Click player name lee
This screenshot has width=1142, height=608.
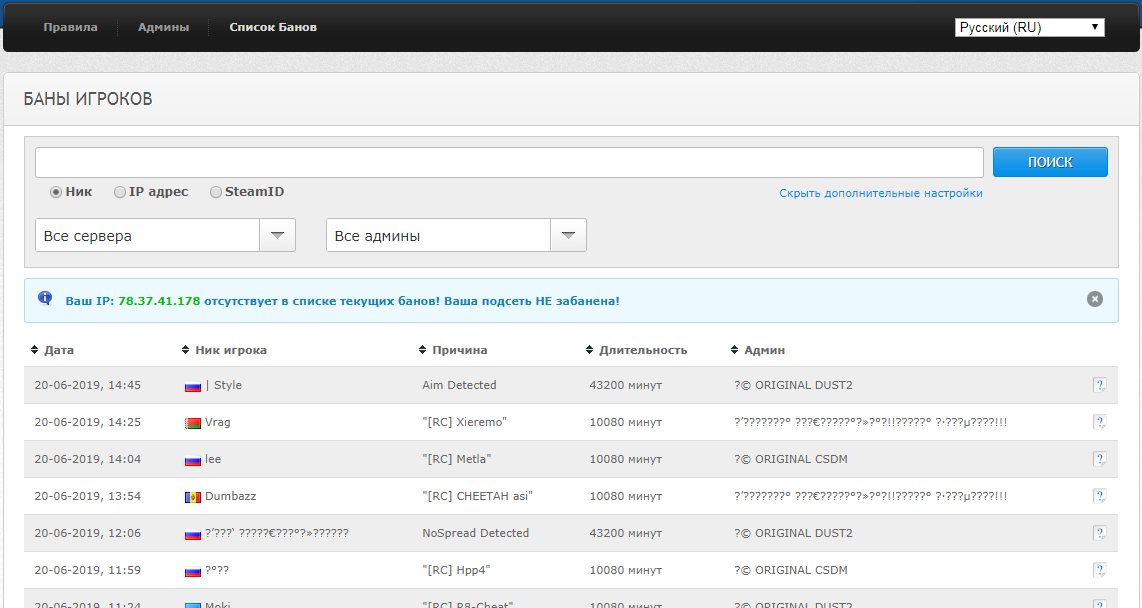(213, 459)
